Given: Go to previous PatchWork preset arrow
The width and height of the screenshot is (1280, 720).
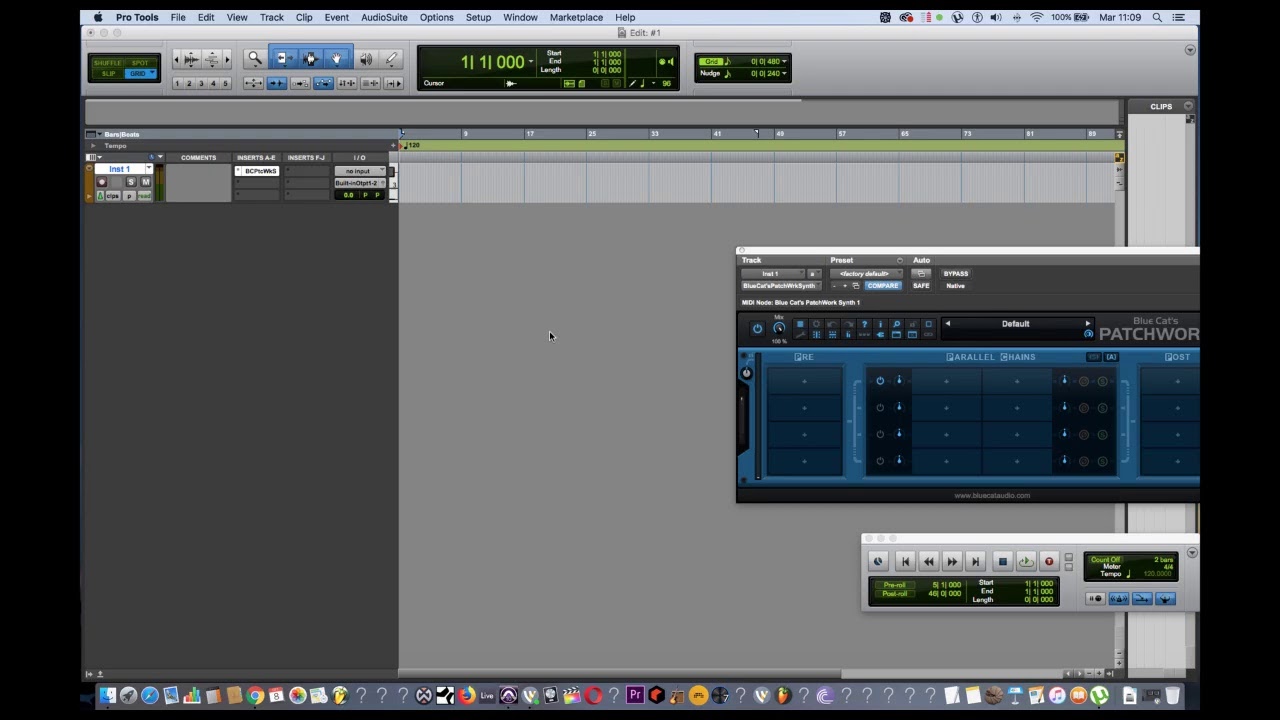Looking at the screenshot, I should pyautogui.click(x=948, y=324).
